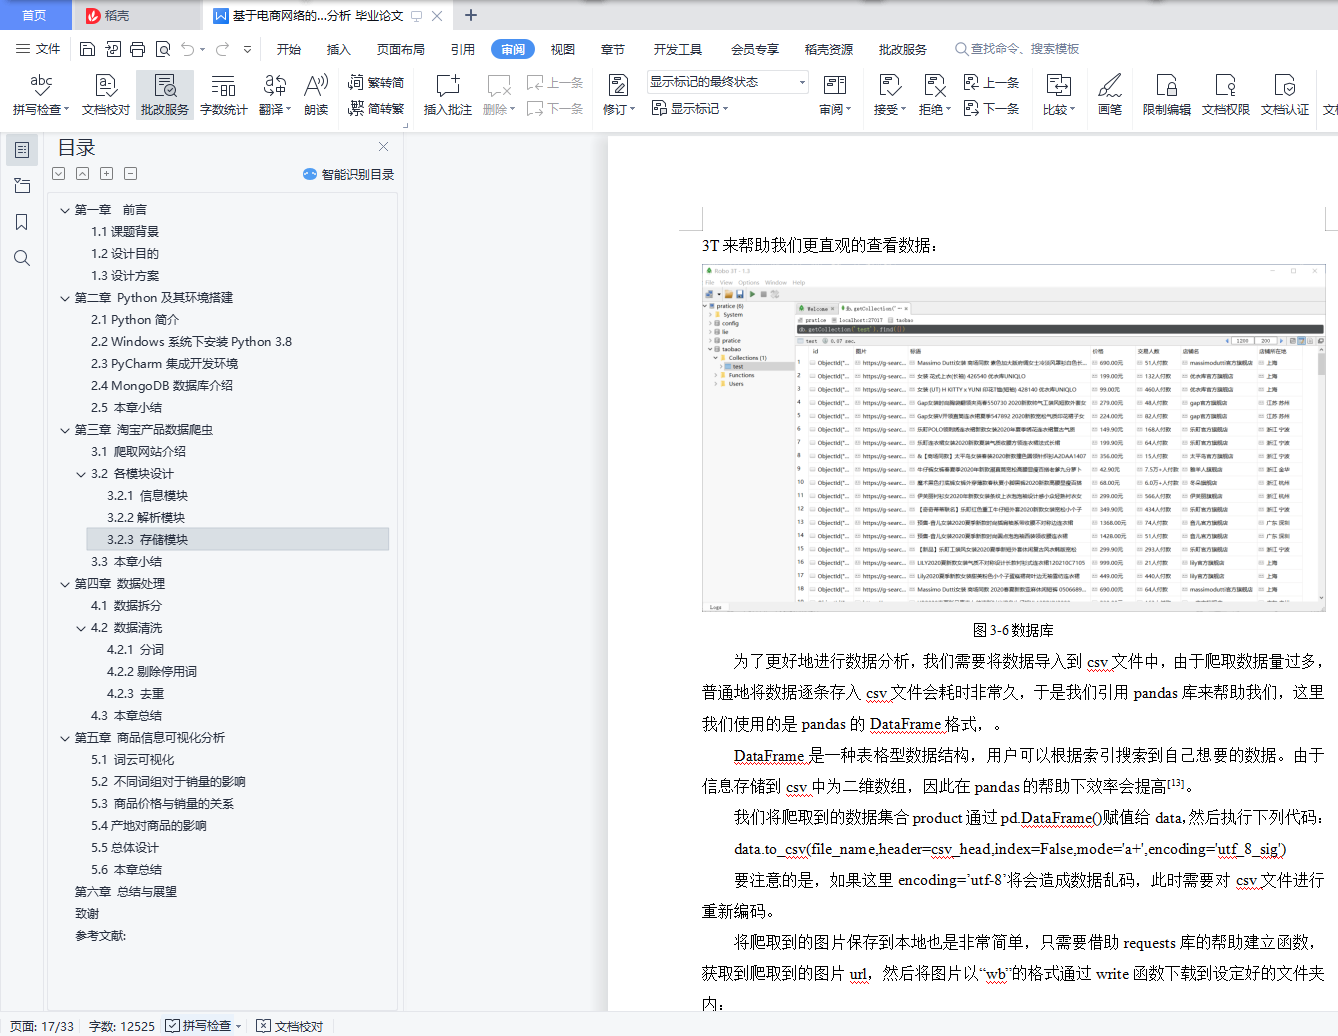Screen dimensions: 1338x1036
Task: Insert a comment with 插入批注
Action: pyautogui.click(x=448, y=95)
